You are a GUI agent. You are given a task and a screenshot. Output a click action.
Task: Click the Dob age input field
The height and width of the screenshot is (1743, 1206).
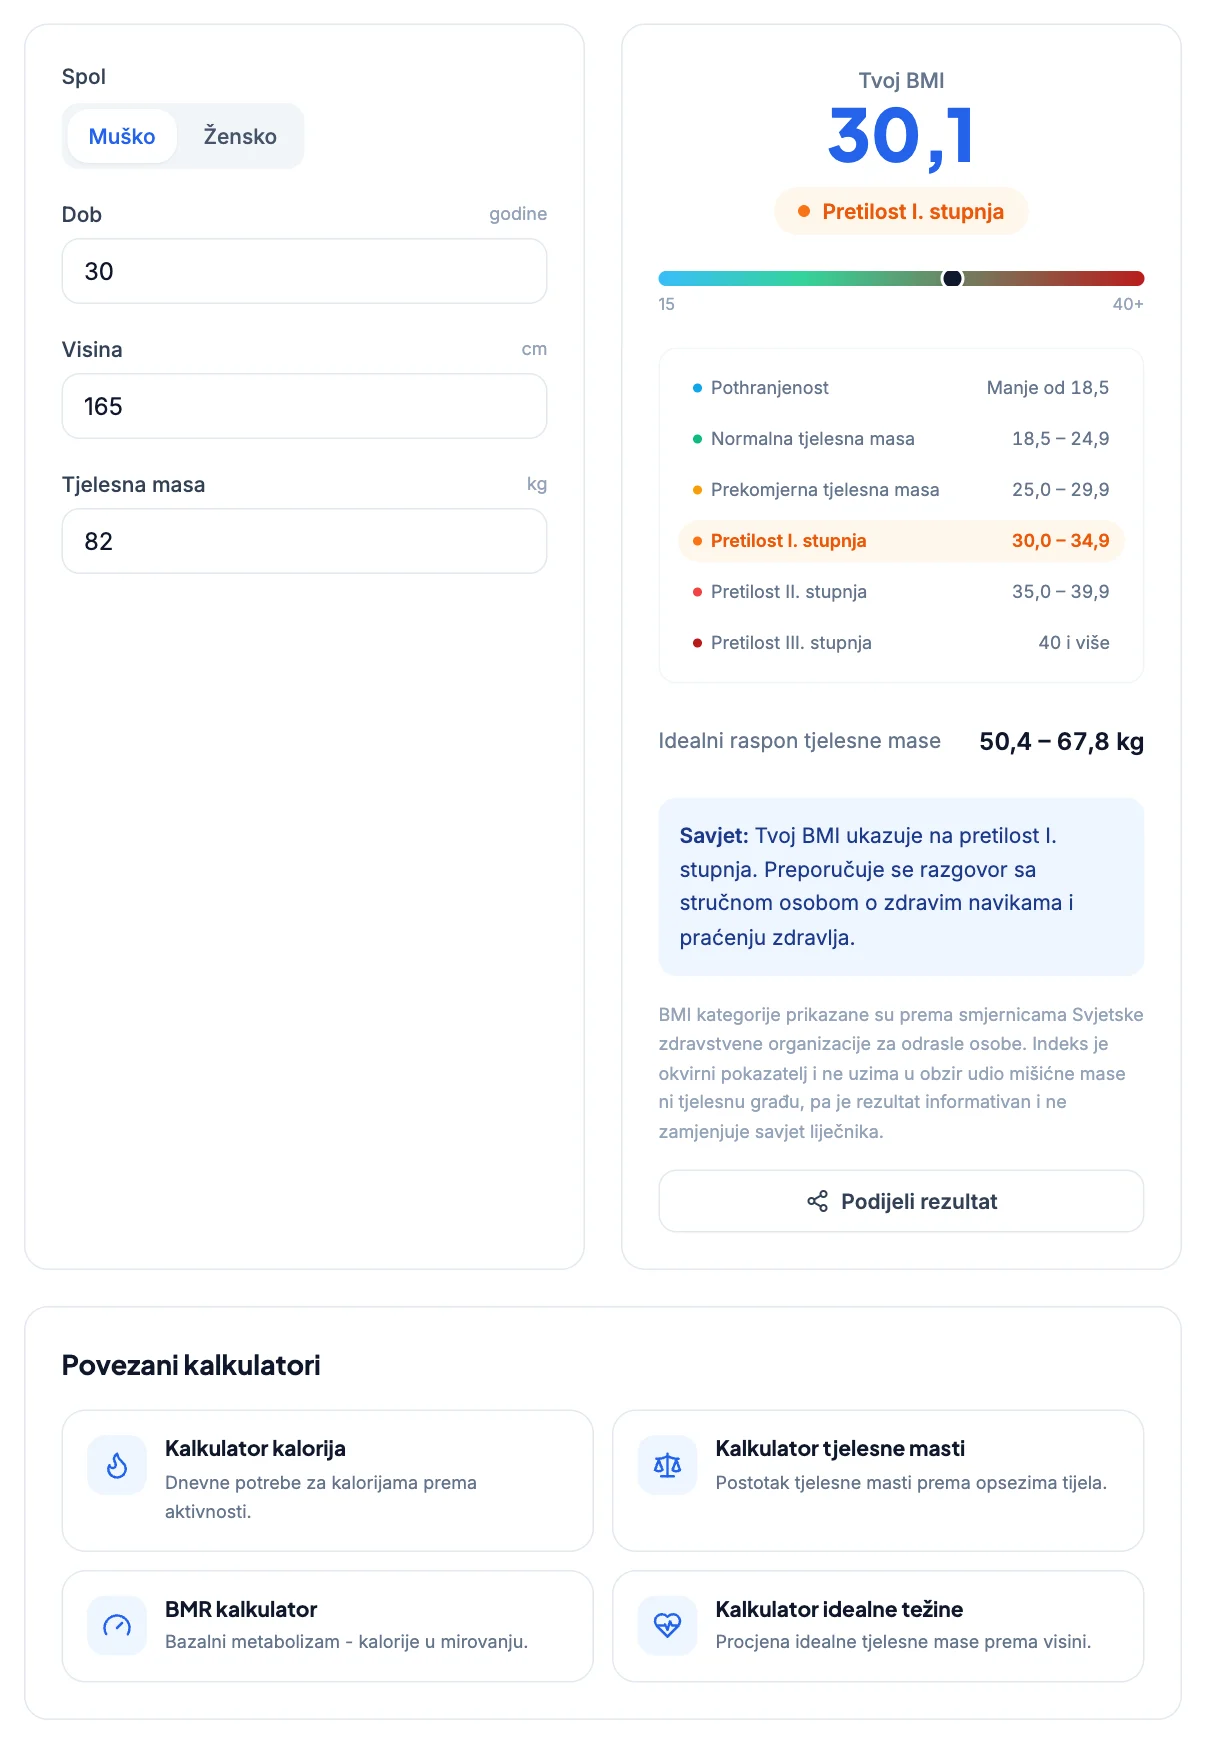pyautogui.click(x=304, y=271)
